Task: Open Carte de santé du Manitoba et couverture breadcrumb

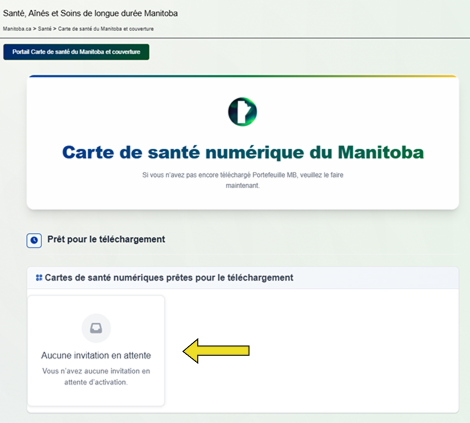Action: pos(106,29)
